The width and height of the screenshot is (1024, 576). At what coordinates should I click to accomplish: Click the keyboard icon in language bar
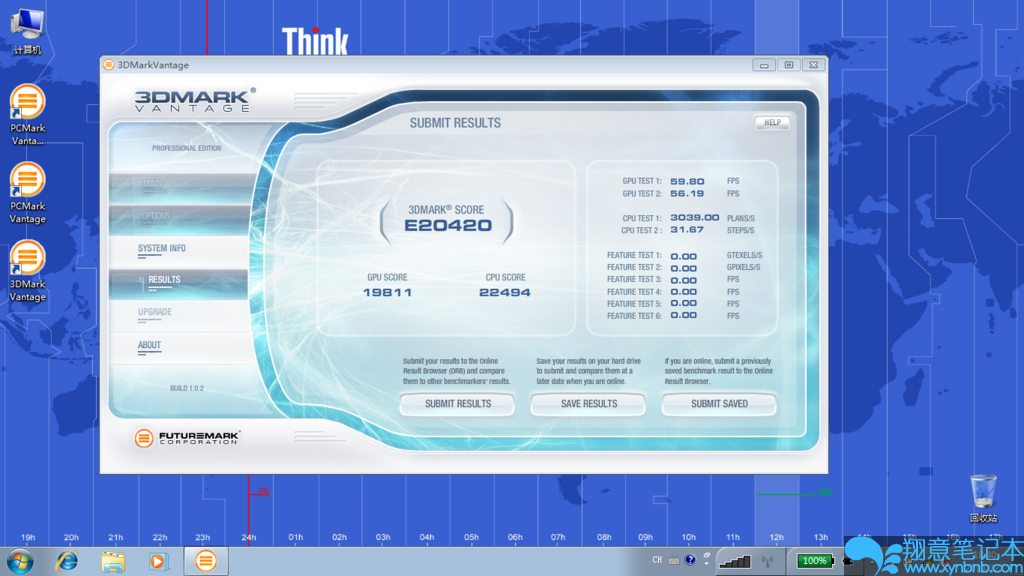pyautogui.click(x=674, y=560)
